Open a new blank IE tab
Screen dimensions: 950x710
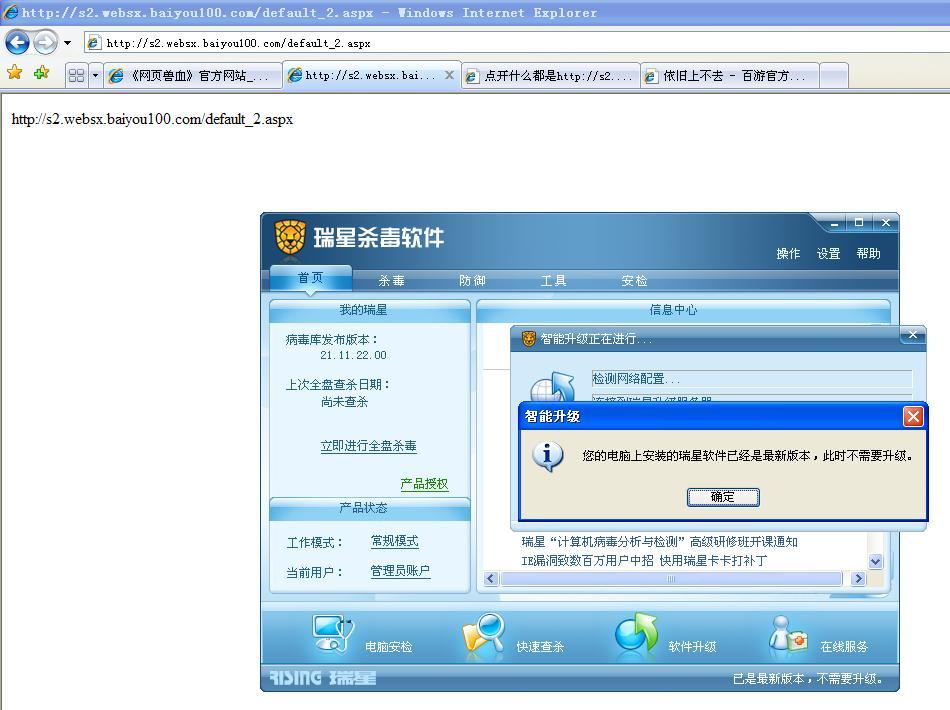click(x=834, y=76)
